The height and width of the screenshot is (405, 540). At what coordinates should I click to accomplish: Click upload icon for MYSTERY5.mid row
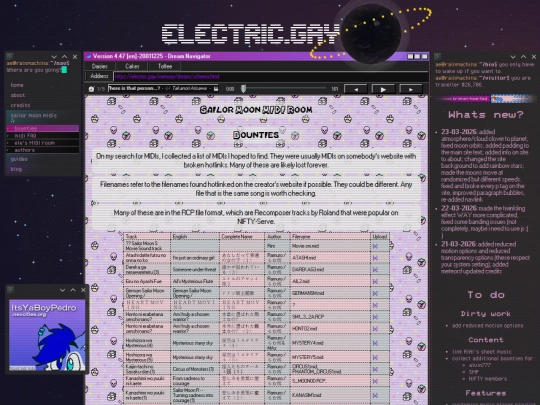pyautogui.click(x=375, y=357)
